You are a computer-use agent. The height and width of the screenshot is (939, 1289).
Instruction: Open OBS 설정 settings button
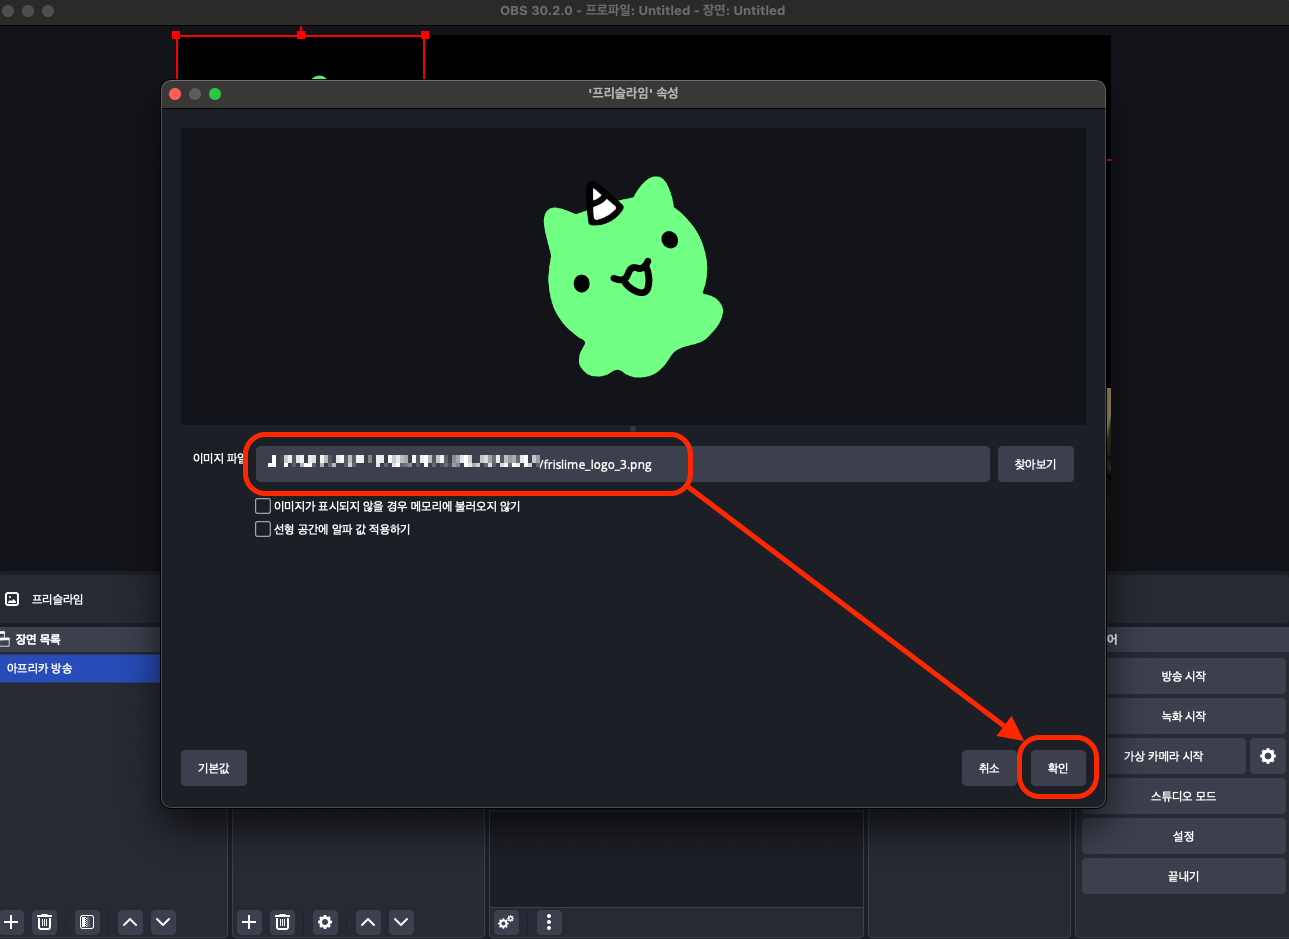(x=1184, y=836)
